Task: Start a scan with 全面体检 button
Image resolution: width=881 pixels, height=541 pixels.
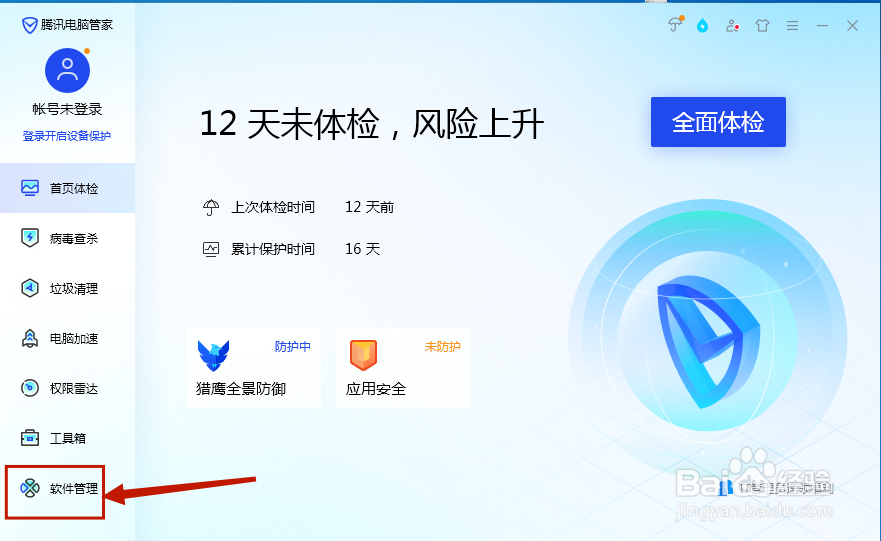Action: 718,122
